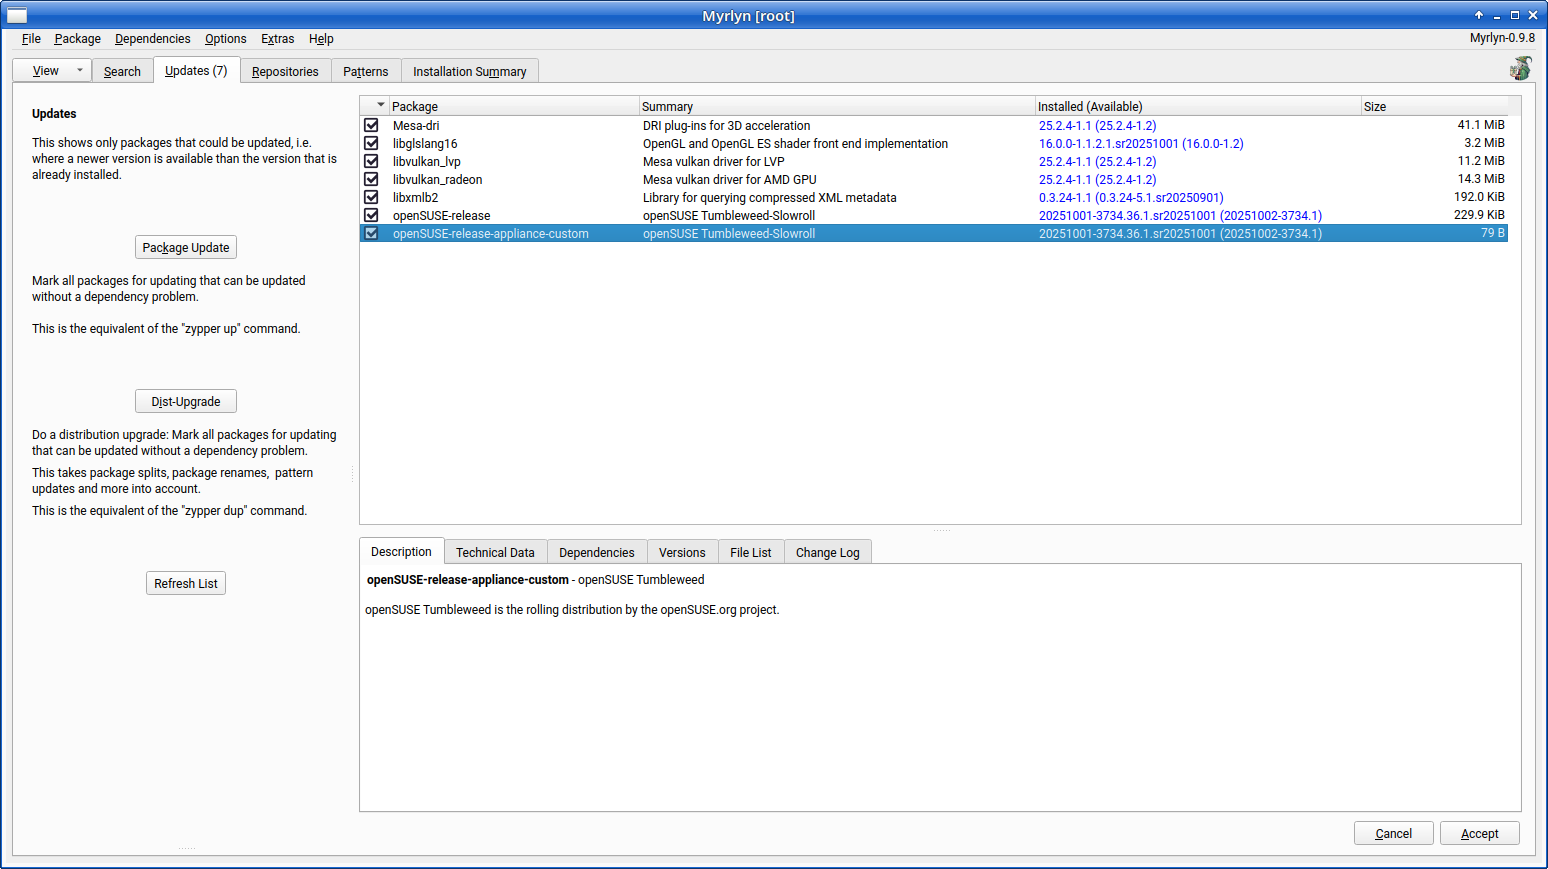Click the keep-above arrow icon in title bar
1548x869 pixels.
[1479, 15]
